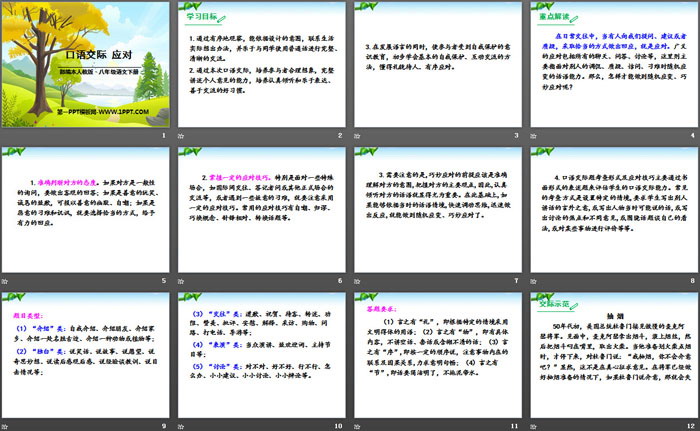The width and height of the screenshot is (700, 431).
Task: Click slide number 4 label
Action: coord(693,135)
